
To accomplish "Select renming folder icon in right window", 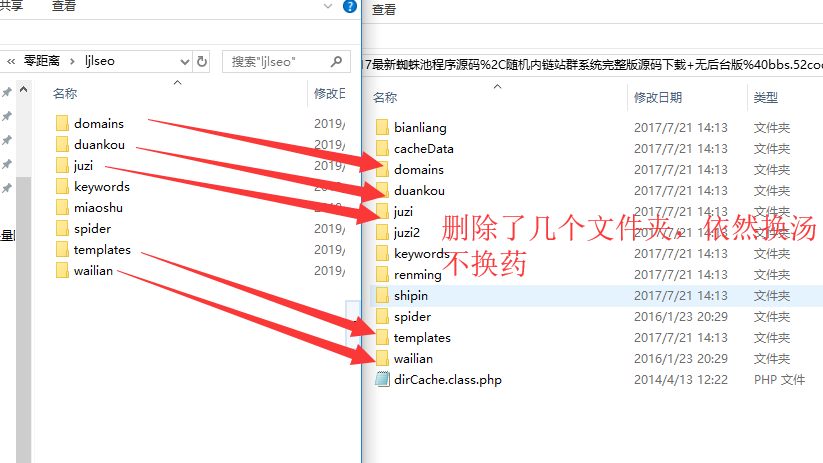I will pos(382,275).
